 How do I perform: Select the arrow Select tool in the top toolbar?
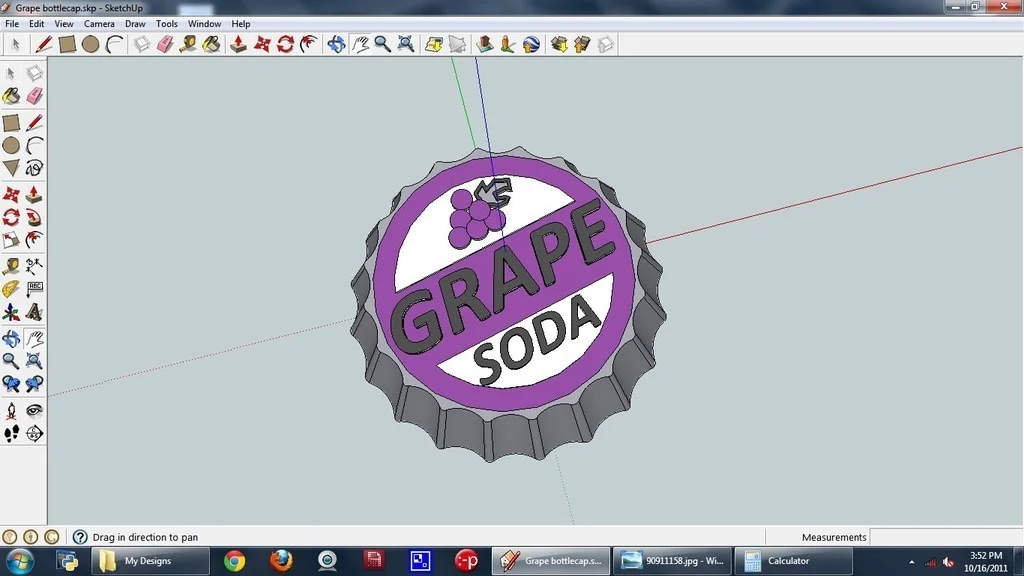[x=16, y=44]
